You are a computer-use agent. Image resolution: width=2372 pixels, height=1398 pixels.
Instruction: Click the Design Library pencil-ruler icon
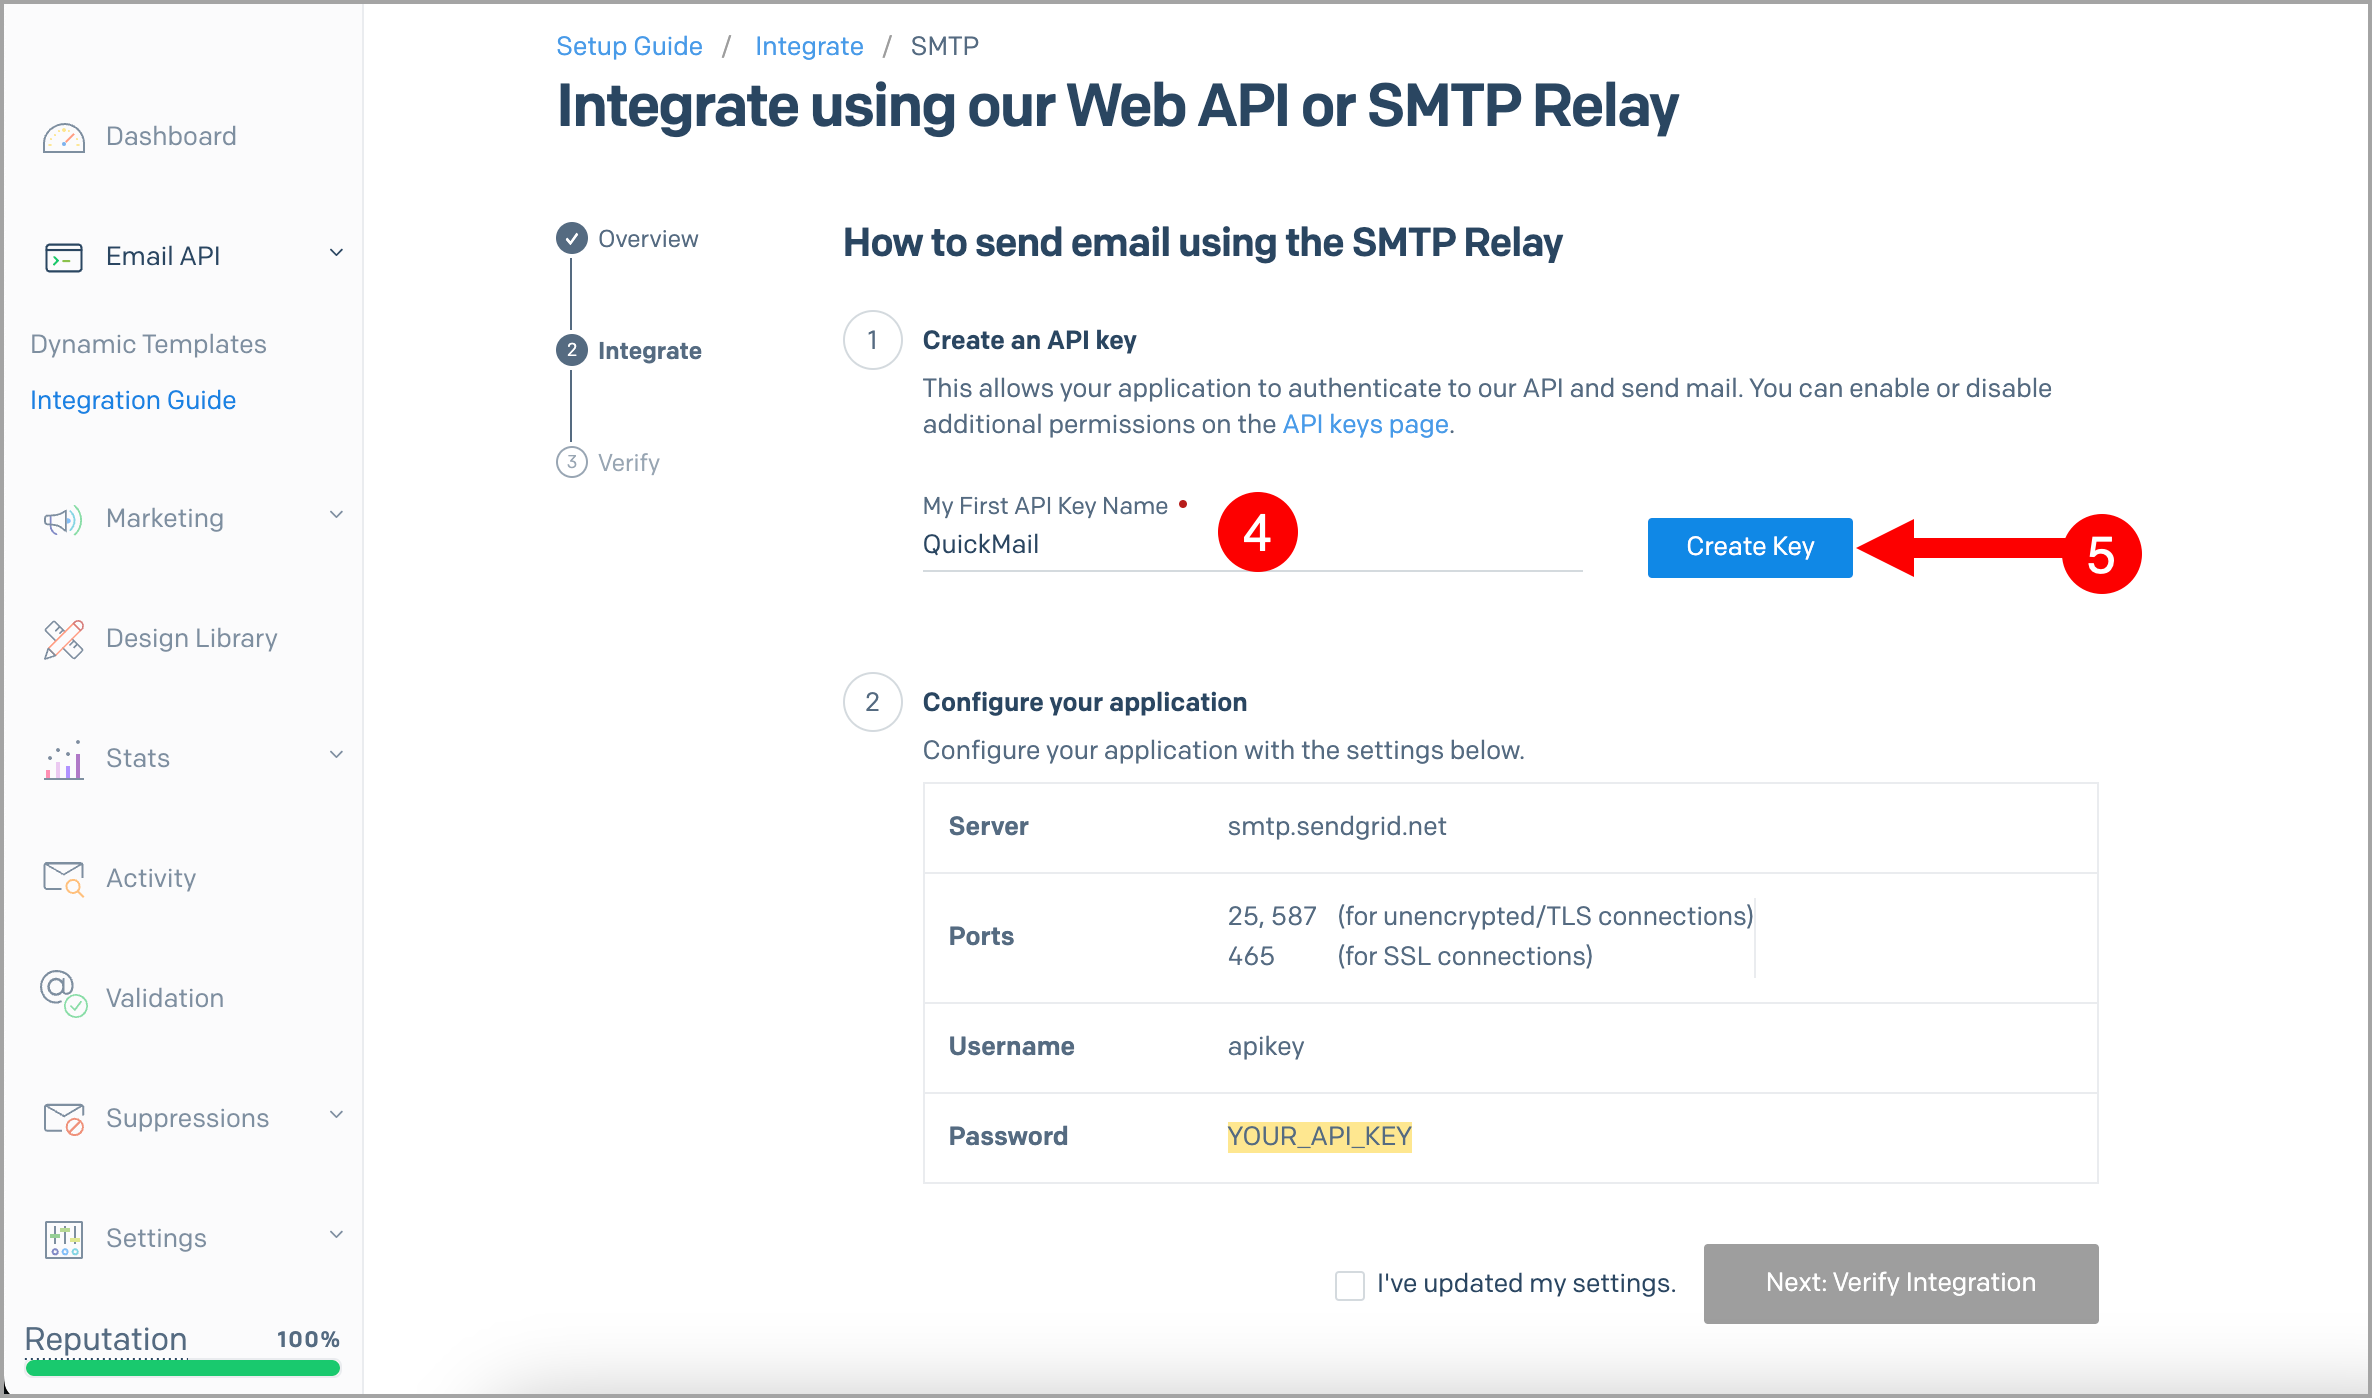click(x=64, y=640)
